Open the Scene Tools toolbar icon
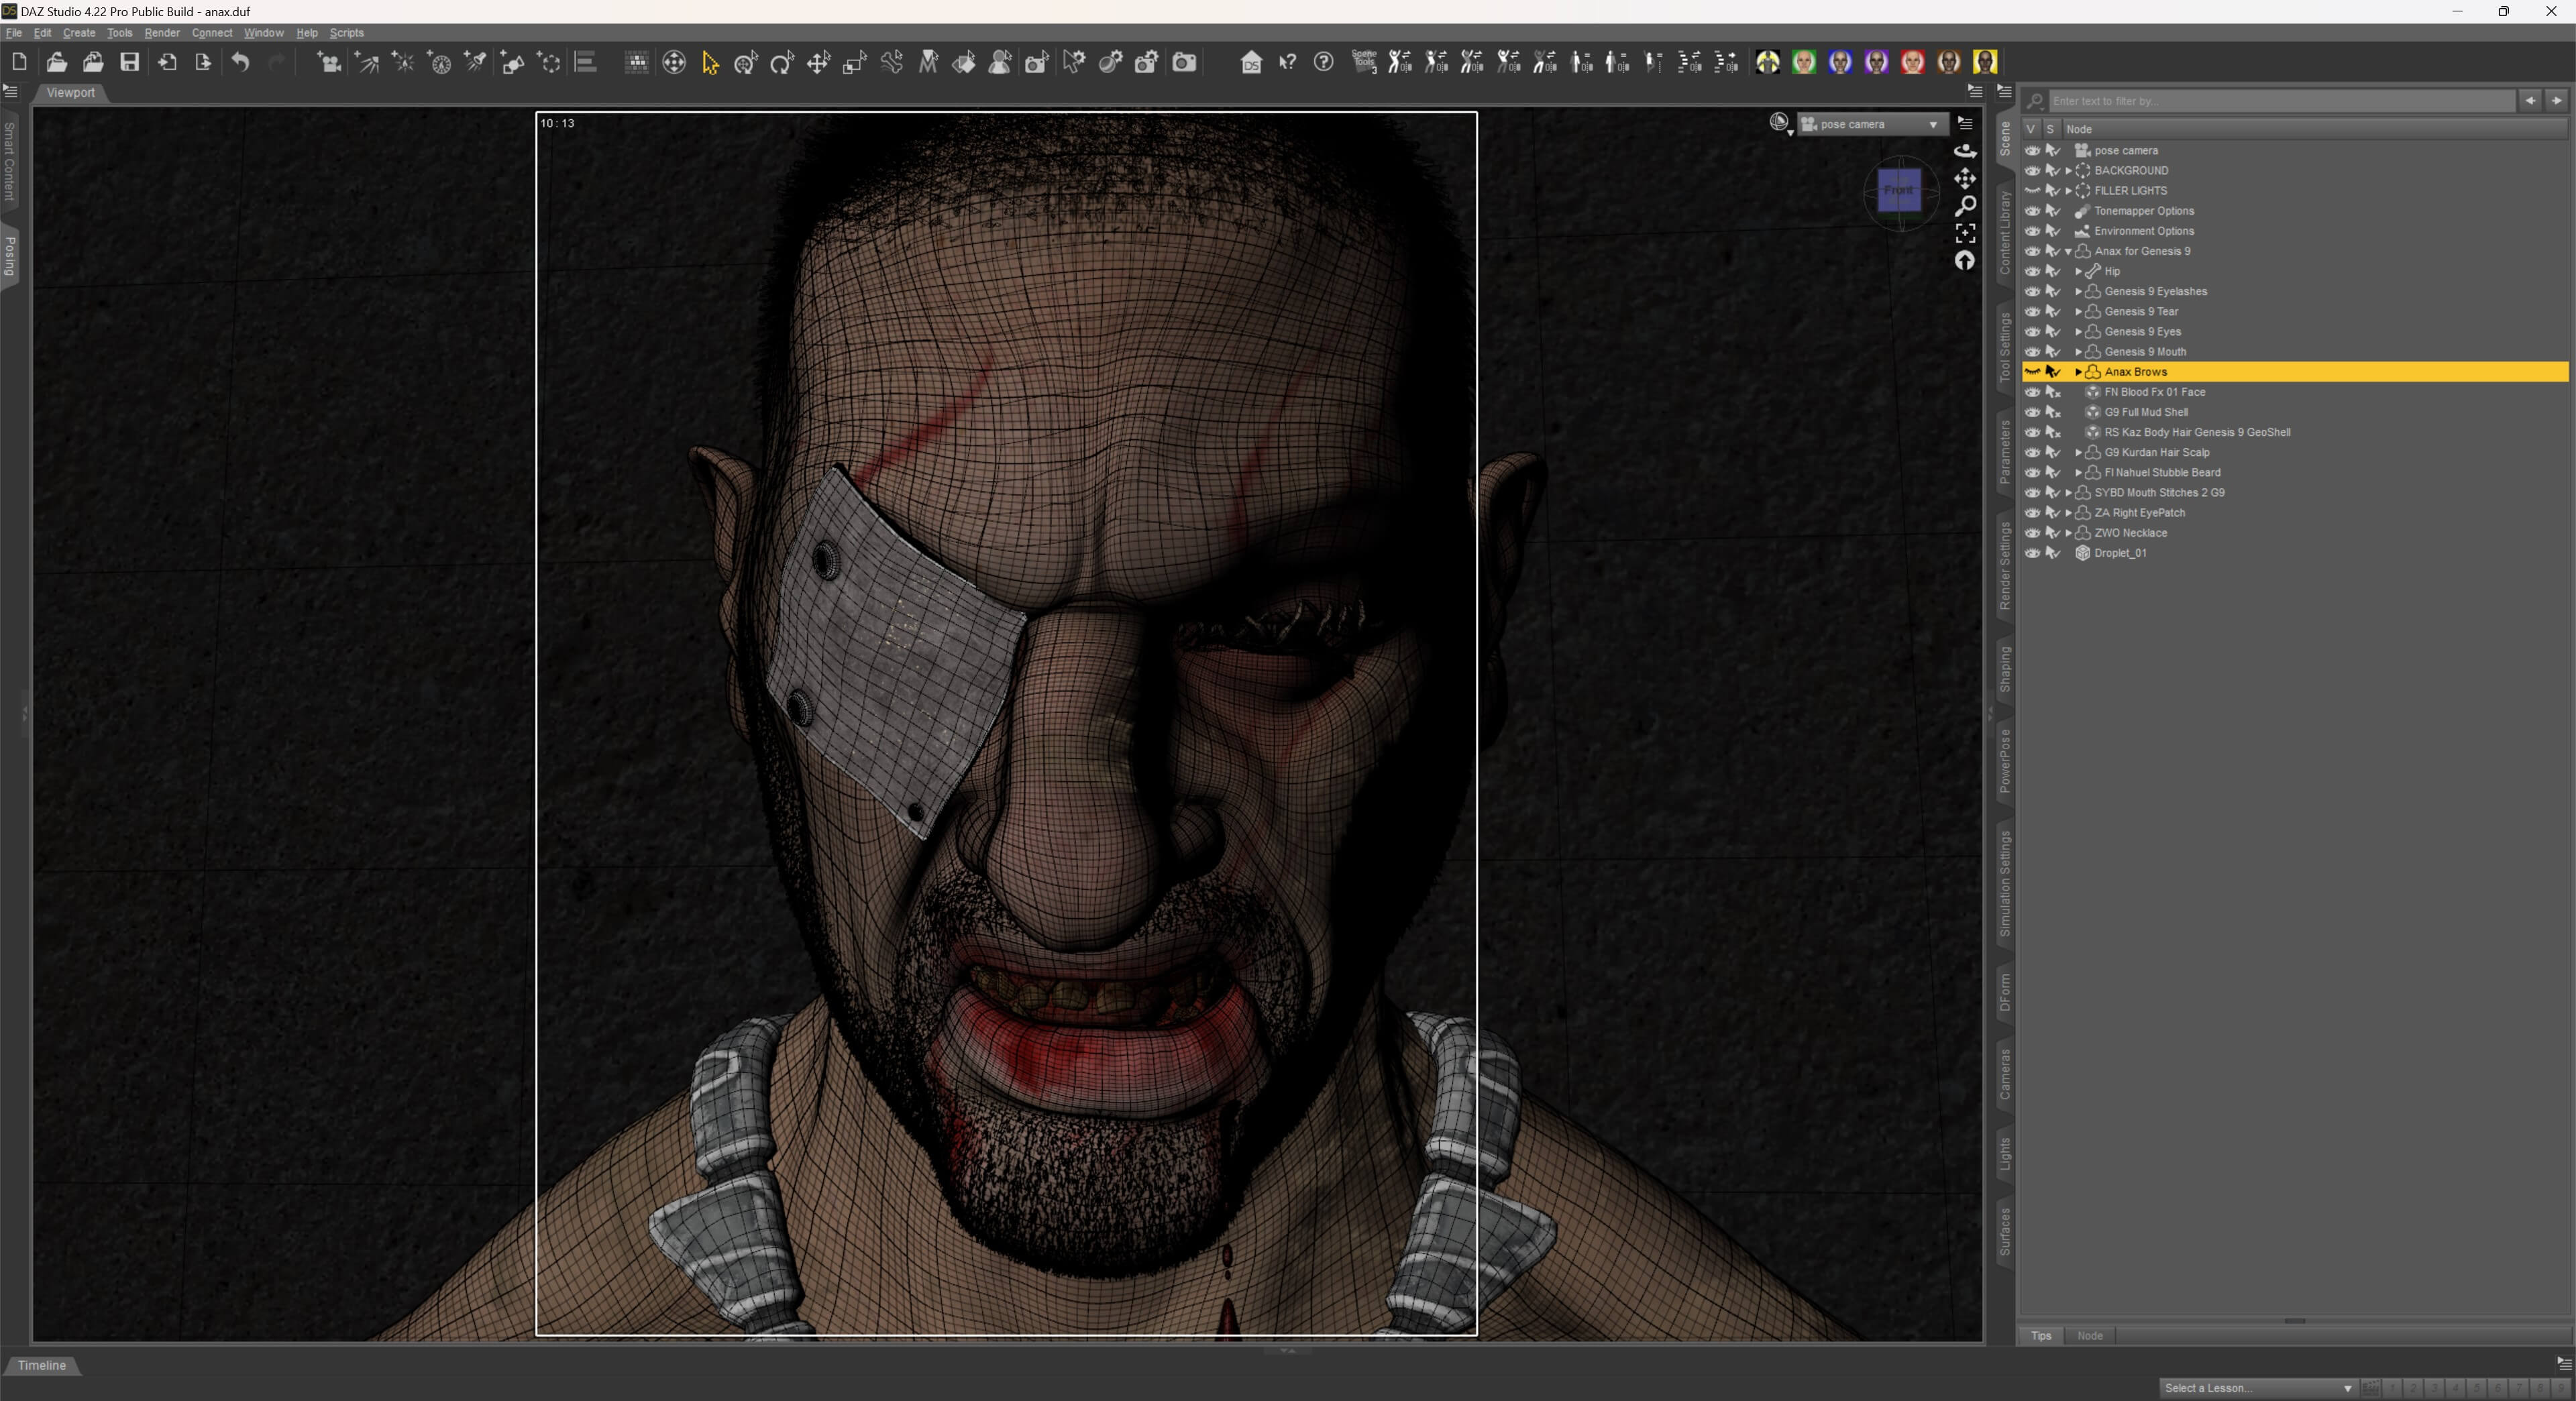Screen dimensions: 2576x1401 [1364, 62]
